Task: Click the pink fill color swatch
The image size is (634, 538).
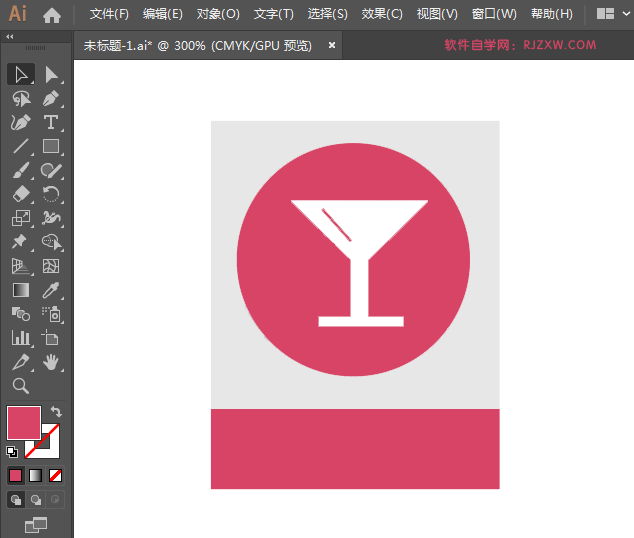Action: [x=23, y=422]
